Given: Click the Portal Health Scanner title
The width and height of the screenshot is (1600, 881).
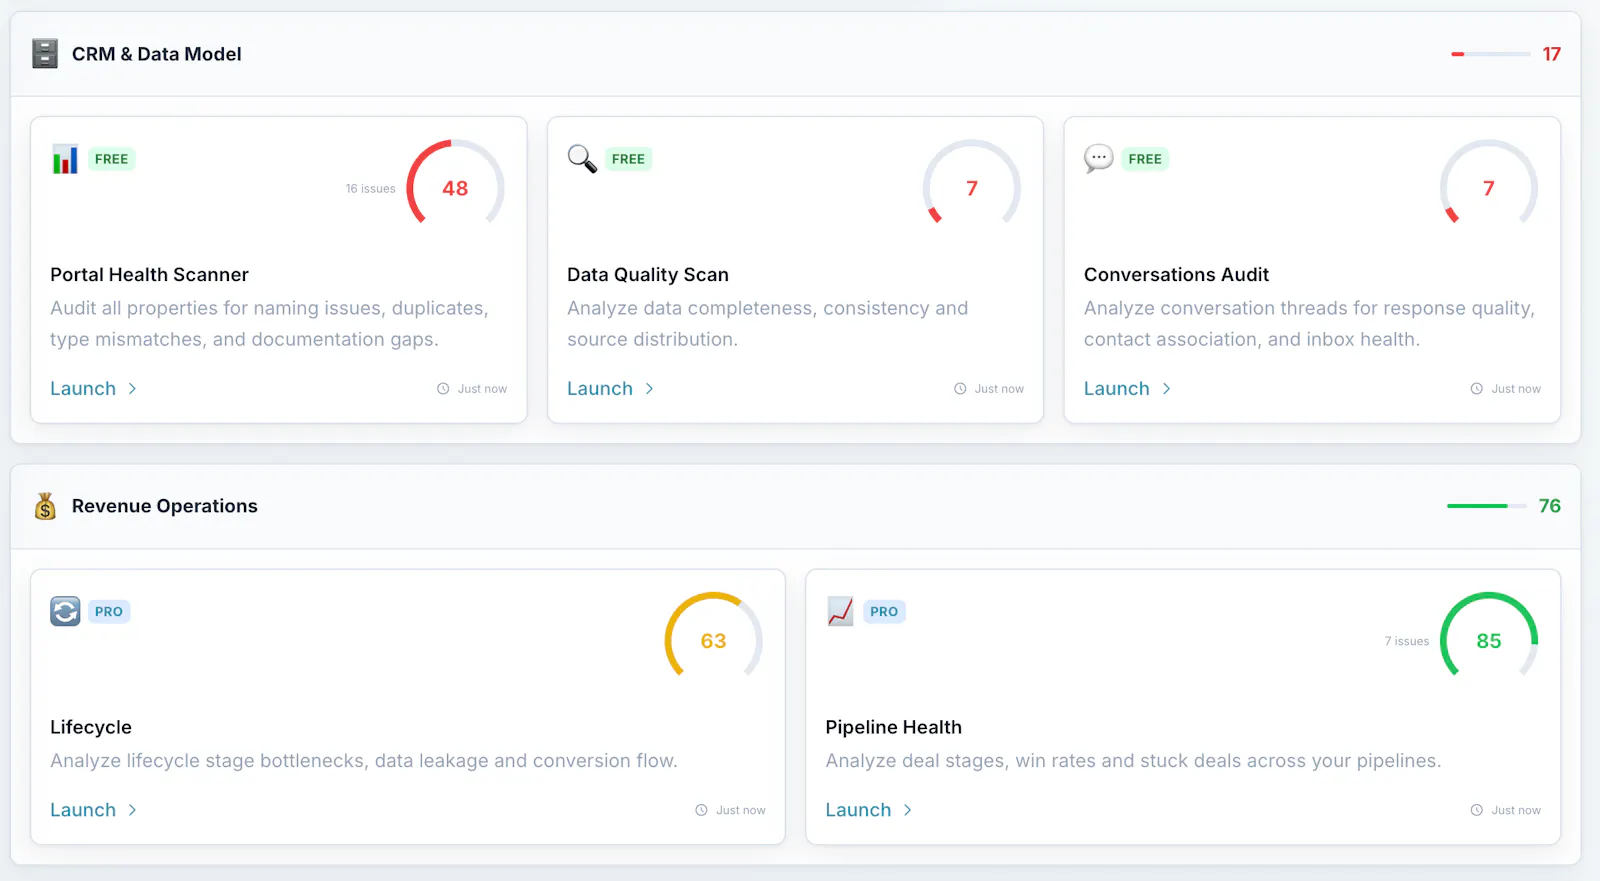Looking at the screenshot, I should pyautogui.click(x=149, y=275).
